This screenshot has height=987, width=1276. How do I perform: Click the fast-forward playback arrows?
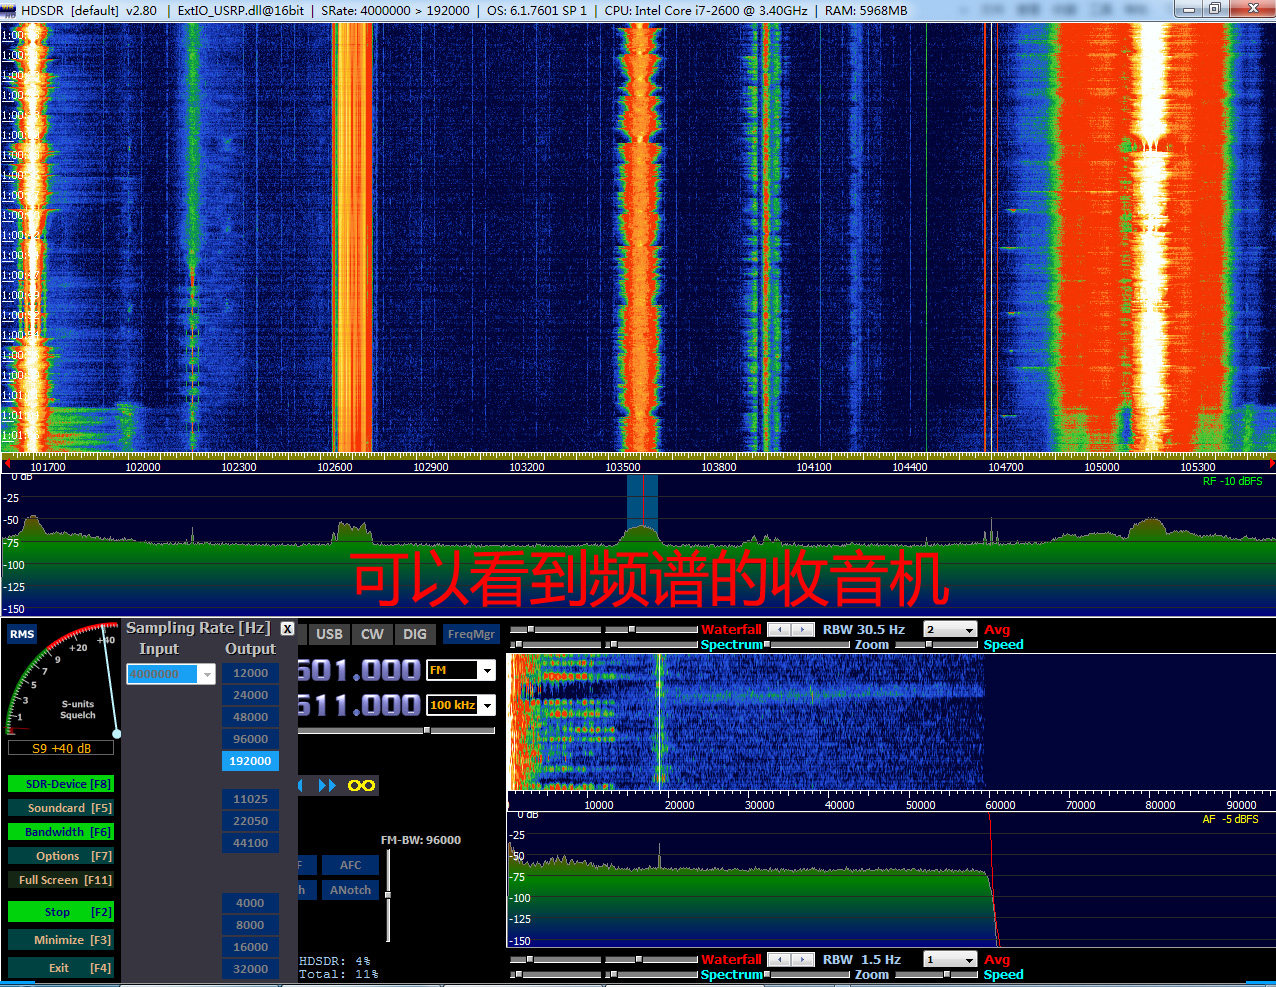point(327,785)
